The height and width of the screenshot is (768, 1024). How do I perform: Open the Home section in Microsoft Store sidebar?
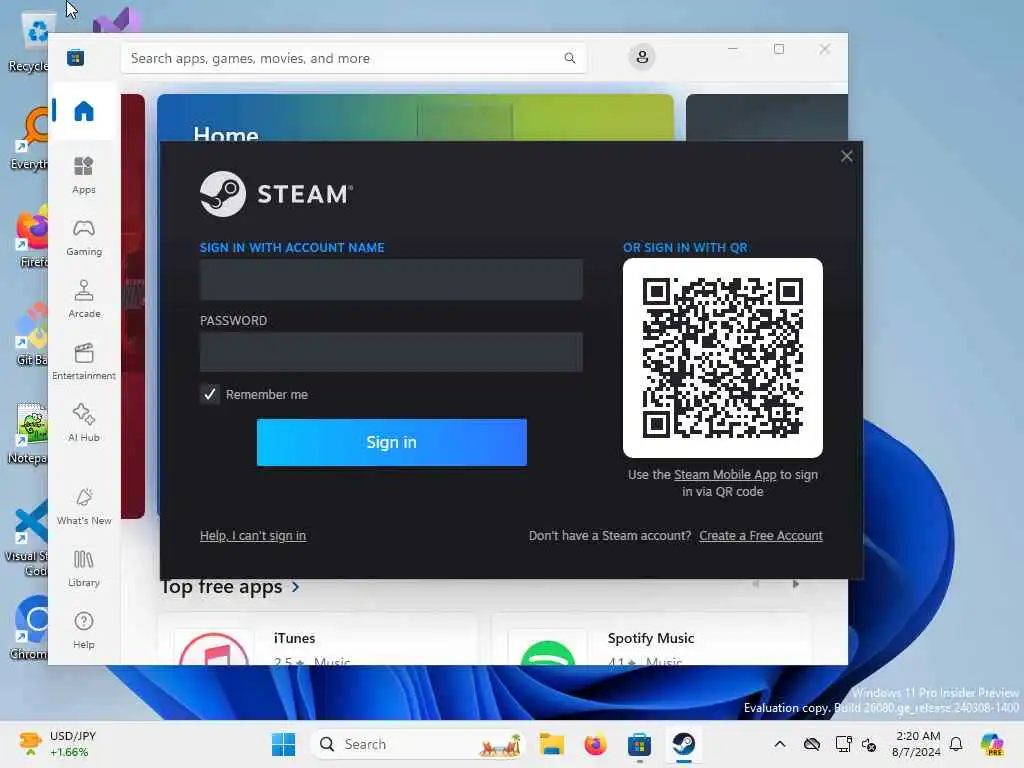tap(84, 111)
